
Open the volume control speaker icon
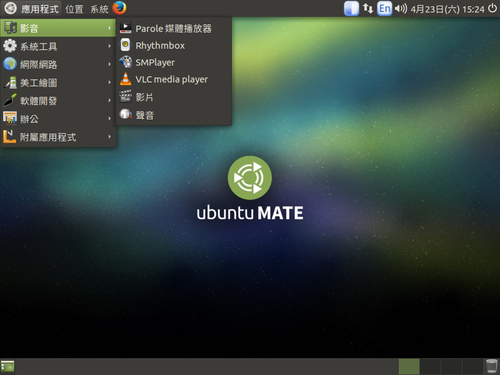coord(401,8)
